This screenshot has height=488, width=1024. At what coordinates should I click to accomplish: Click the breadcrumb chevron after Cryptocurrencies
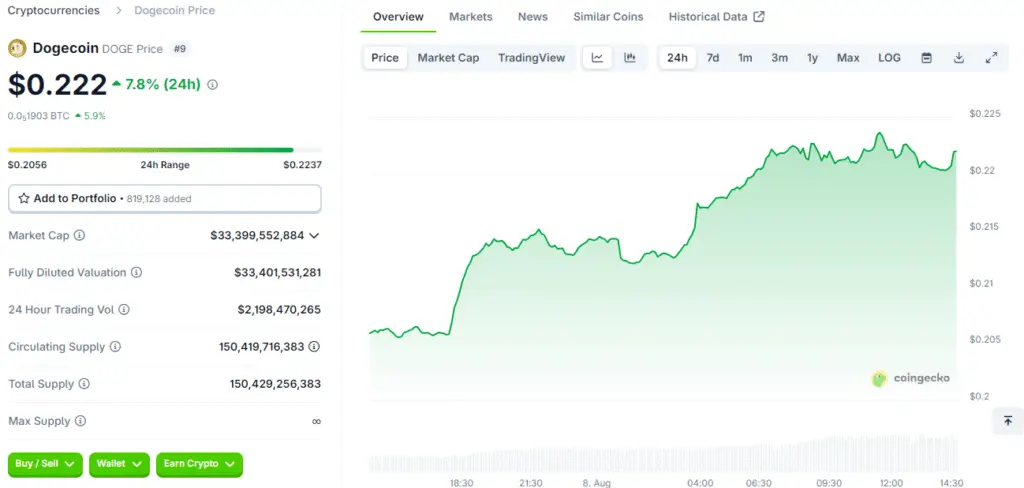tap(118, 10)
